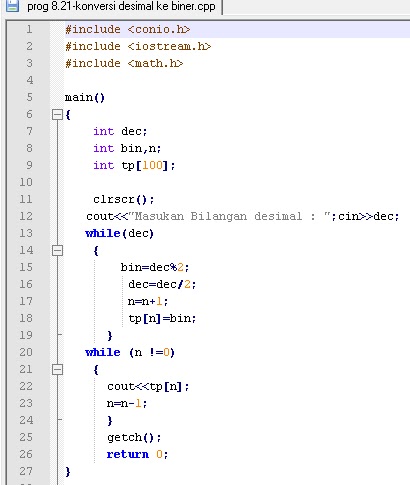
Task: Click the bin=dec%2; statement
Action: [155, 267]
